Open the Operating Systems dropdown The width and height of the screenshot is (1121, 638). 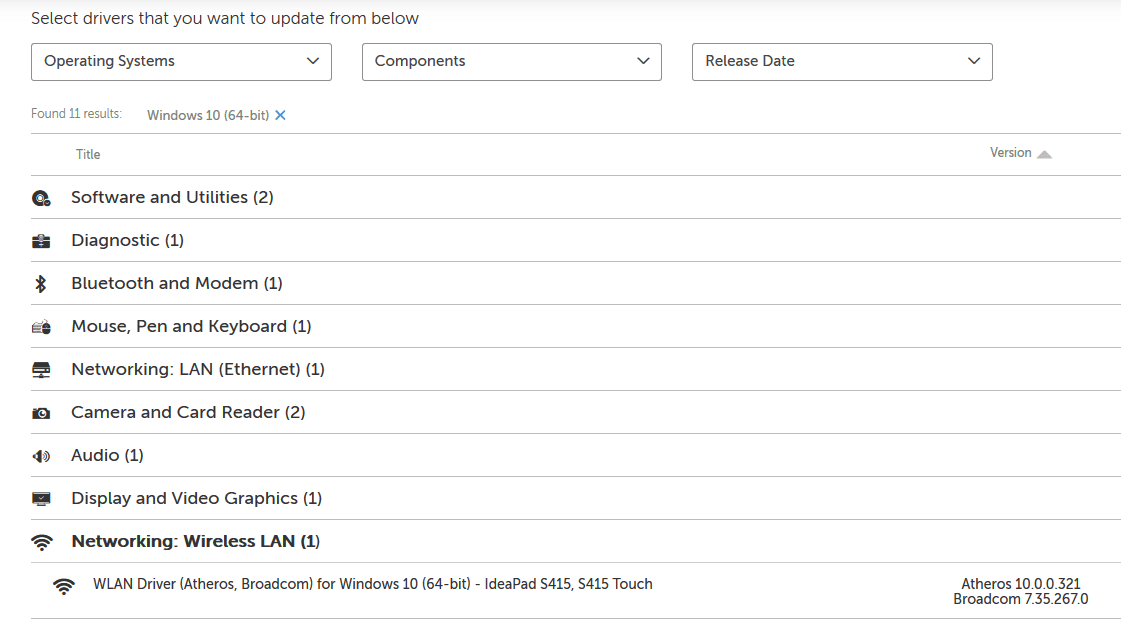tap(181, 62)
